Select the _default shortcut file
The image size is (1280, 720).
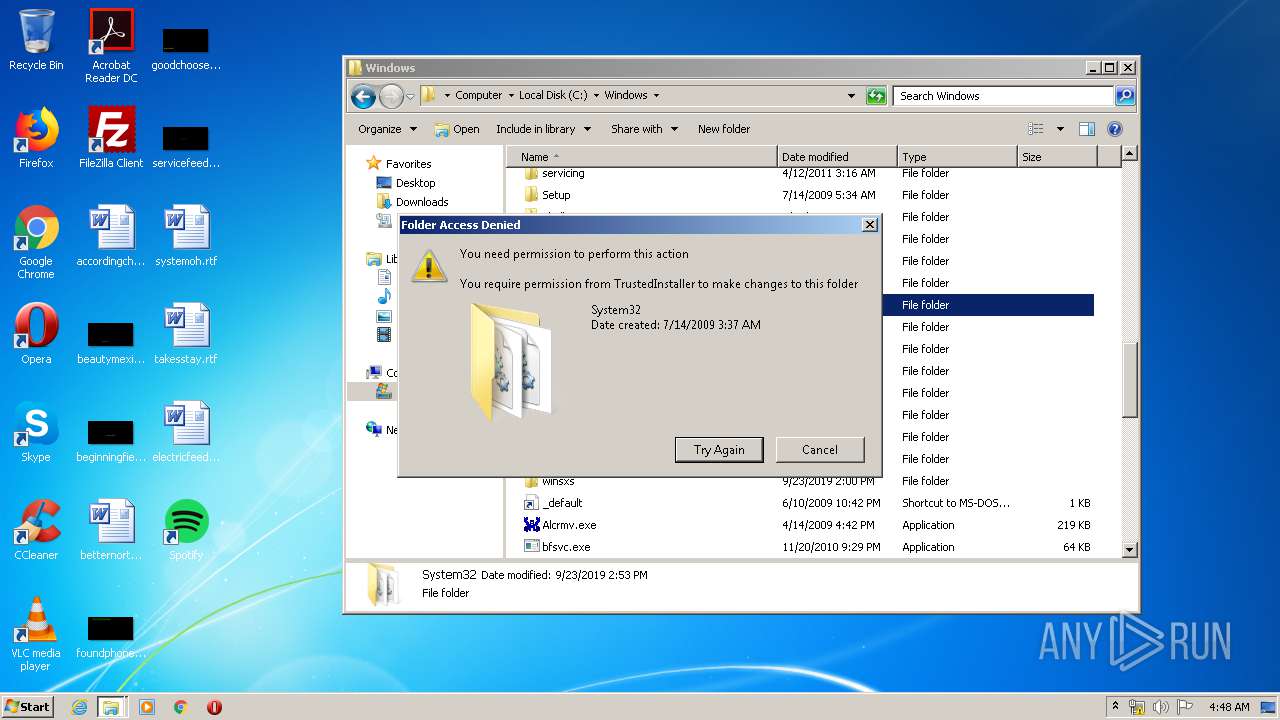pos(808,503)
